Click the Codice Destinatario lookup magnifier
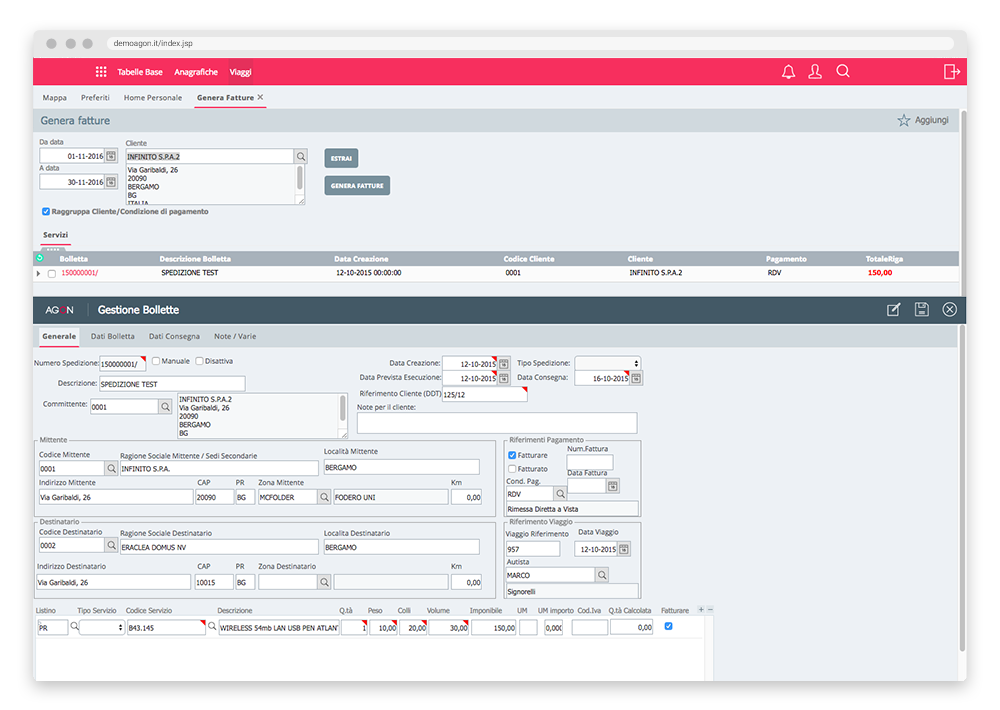This screenshot has width=1000, height=710. point(112,545)
